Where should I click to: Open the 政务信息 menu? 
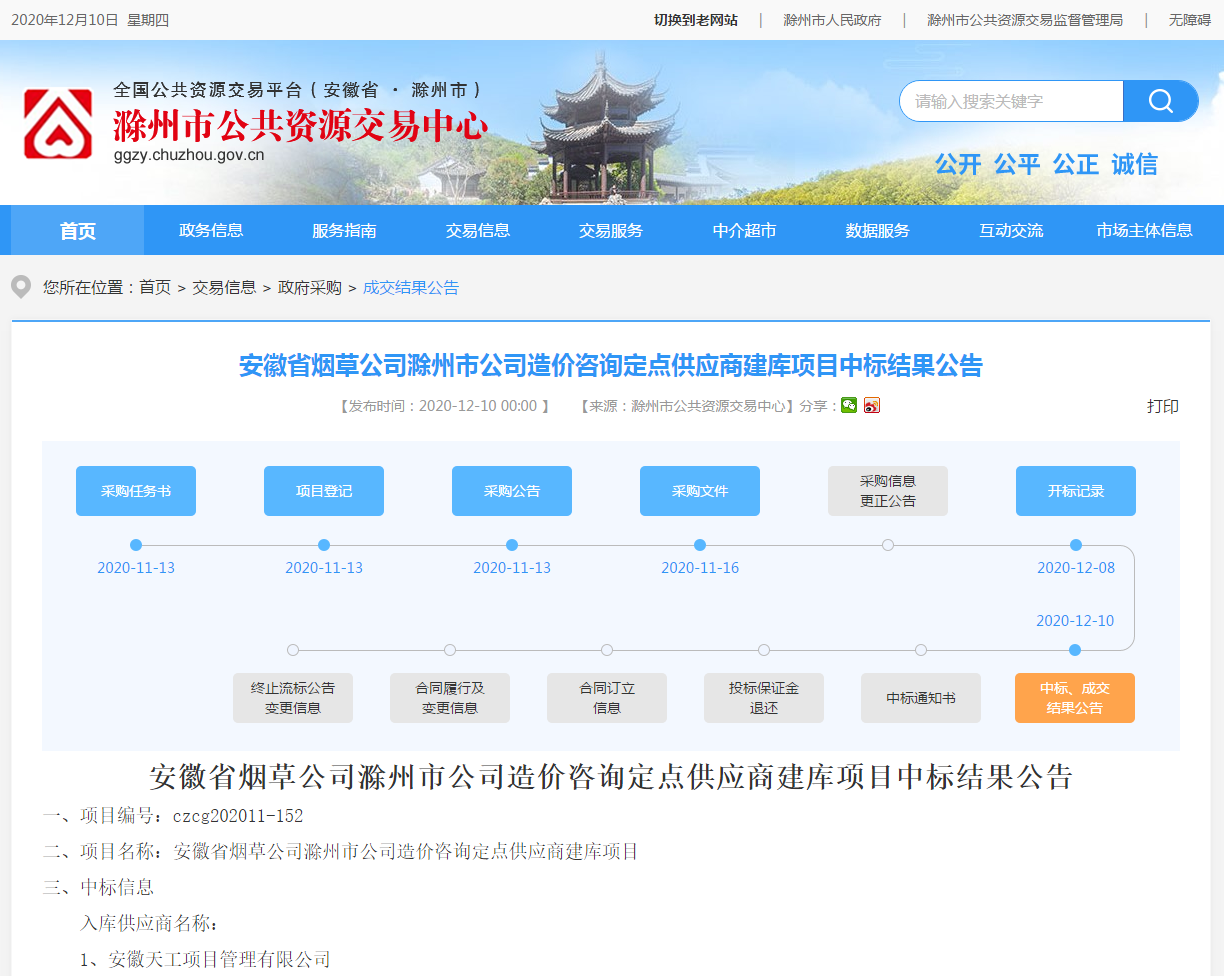211,230
